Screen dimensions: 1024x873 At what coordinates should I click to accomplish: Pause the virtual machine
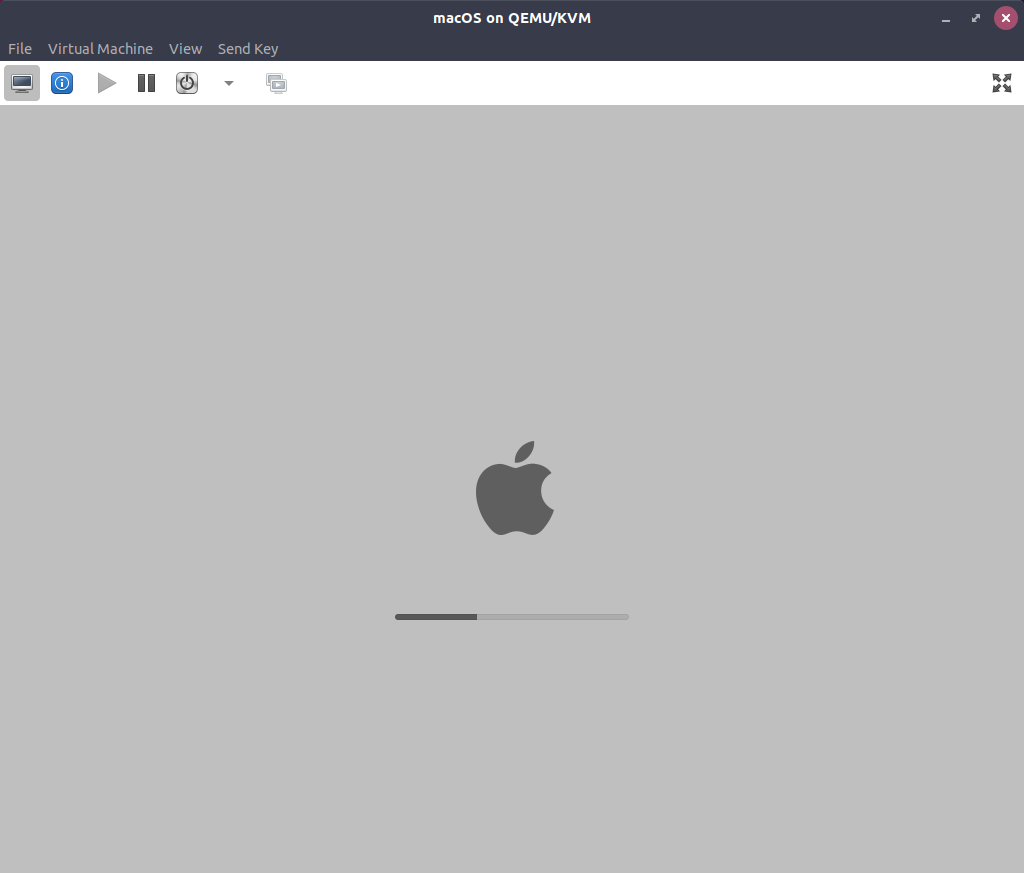tap(146, 83)
